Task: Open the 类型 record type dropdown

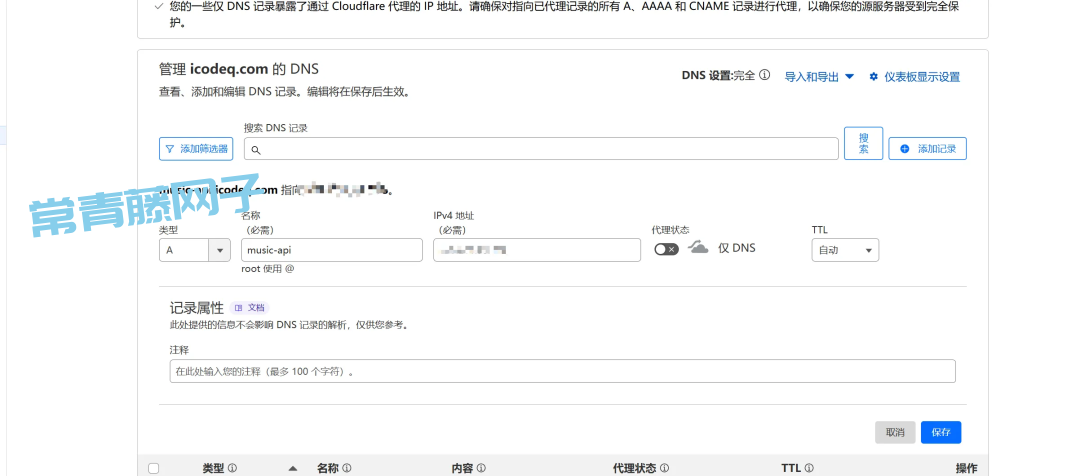Action: click(195, 250)
